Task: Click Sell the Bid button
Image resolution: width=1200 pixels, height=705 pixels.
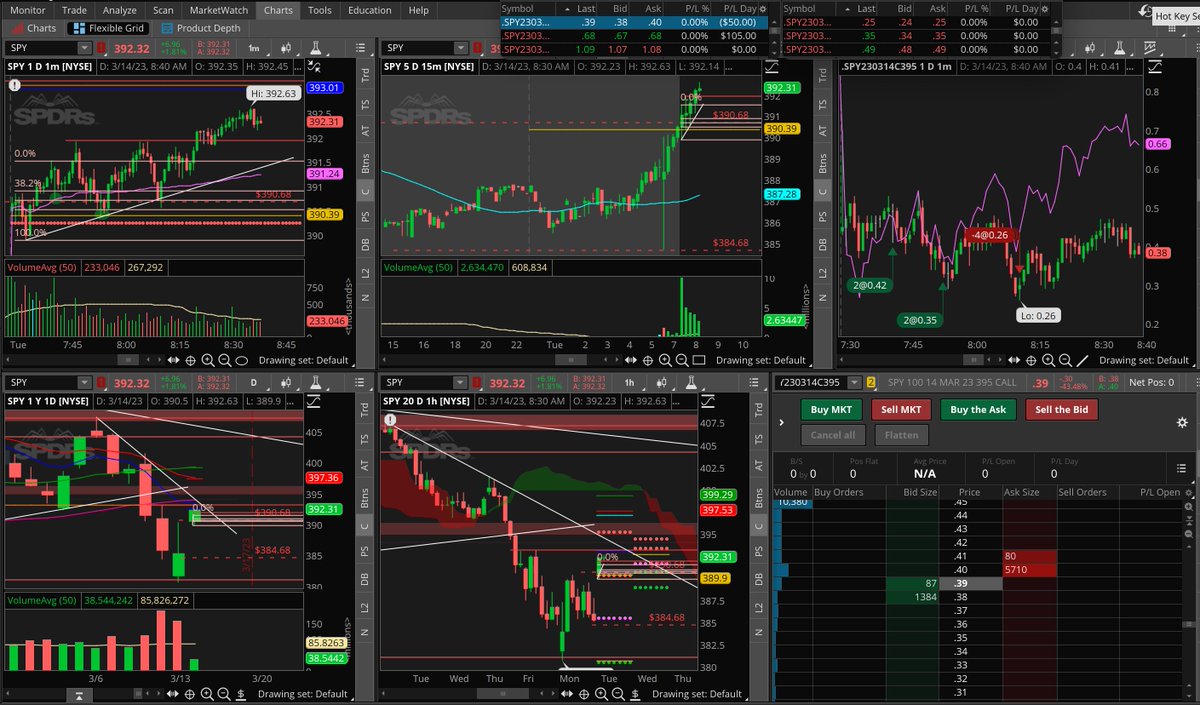Action: coord(1063,409)
